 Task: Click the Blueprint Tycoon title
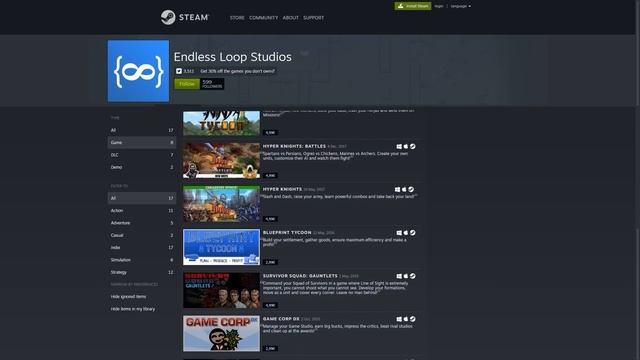(287, 233)
